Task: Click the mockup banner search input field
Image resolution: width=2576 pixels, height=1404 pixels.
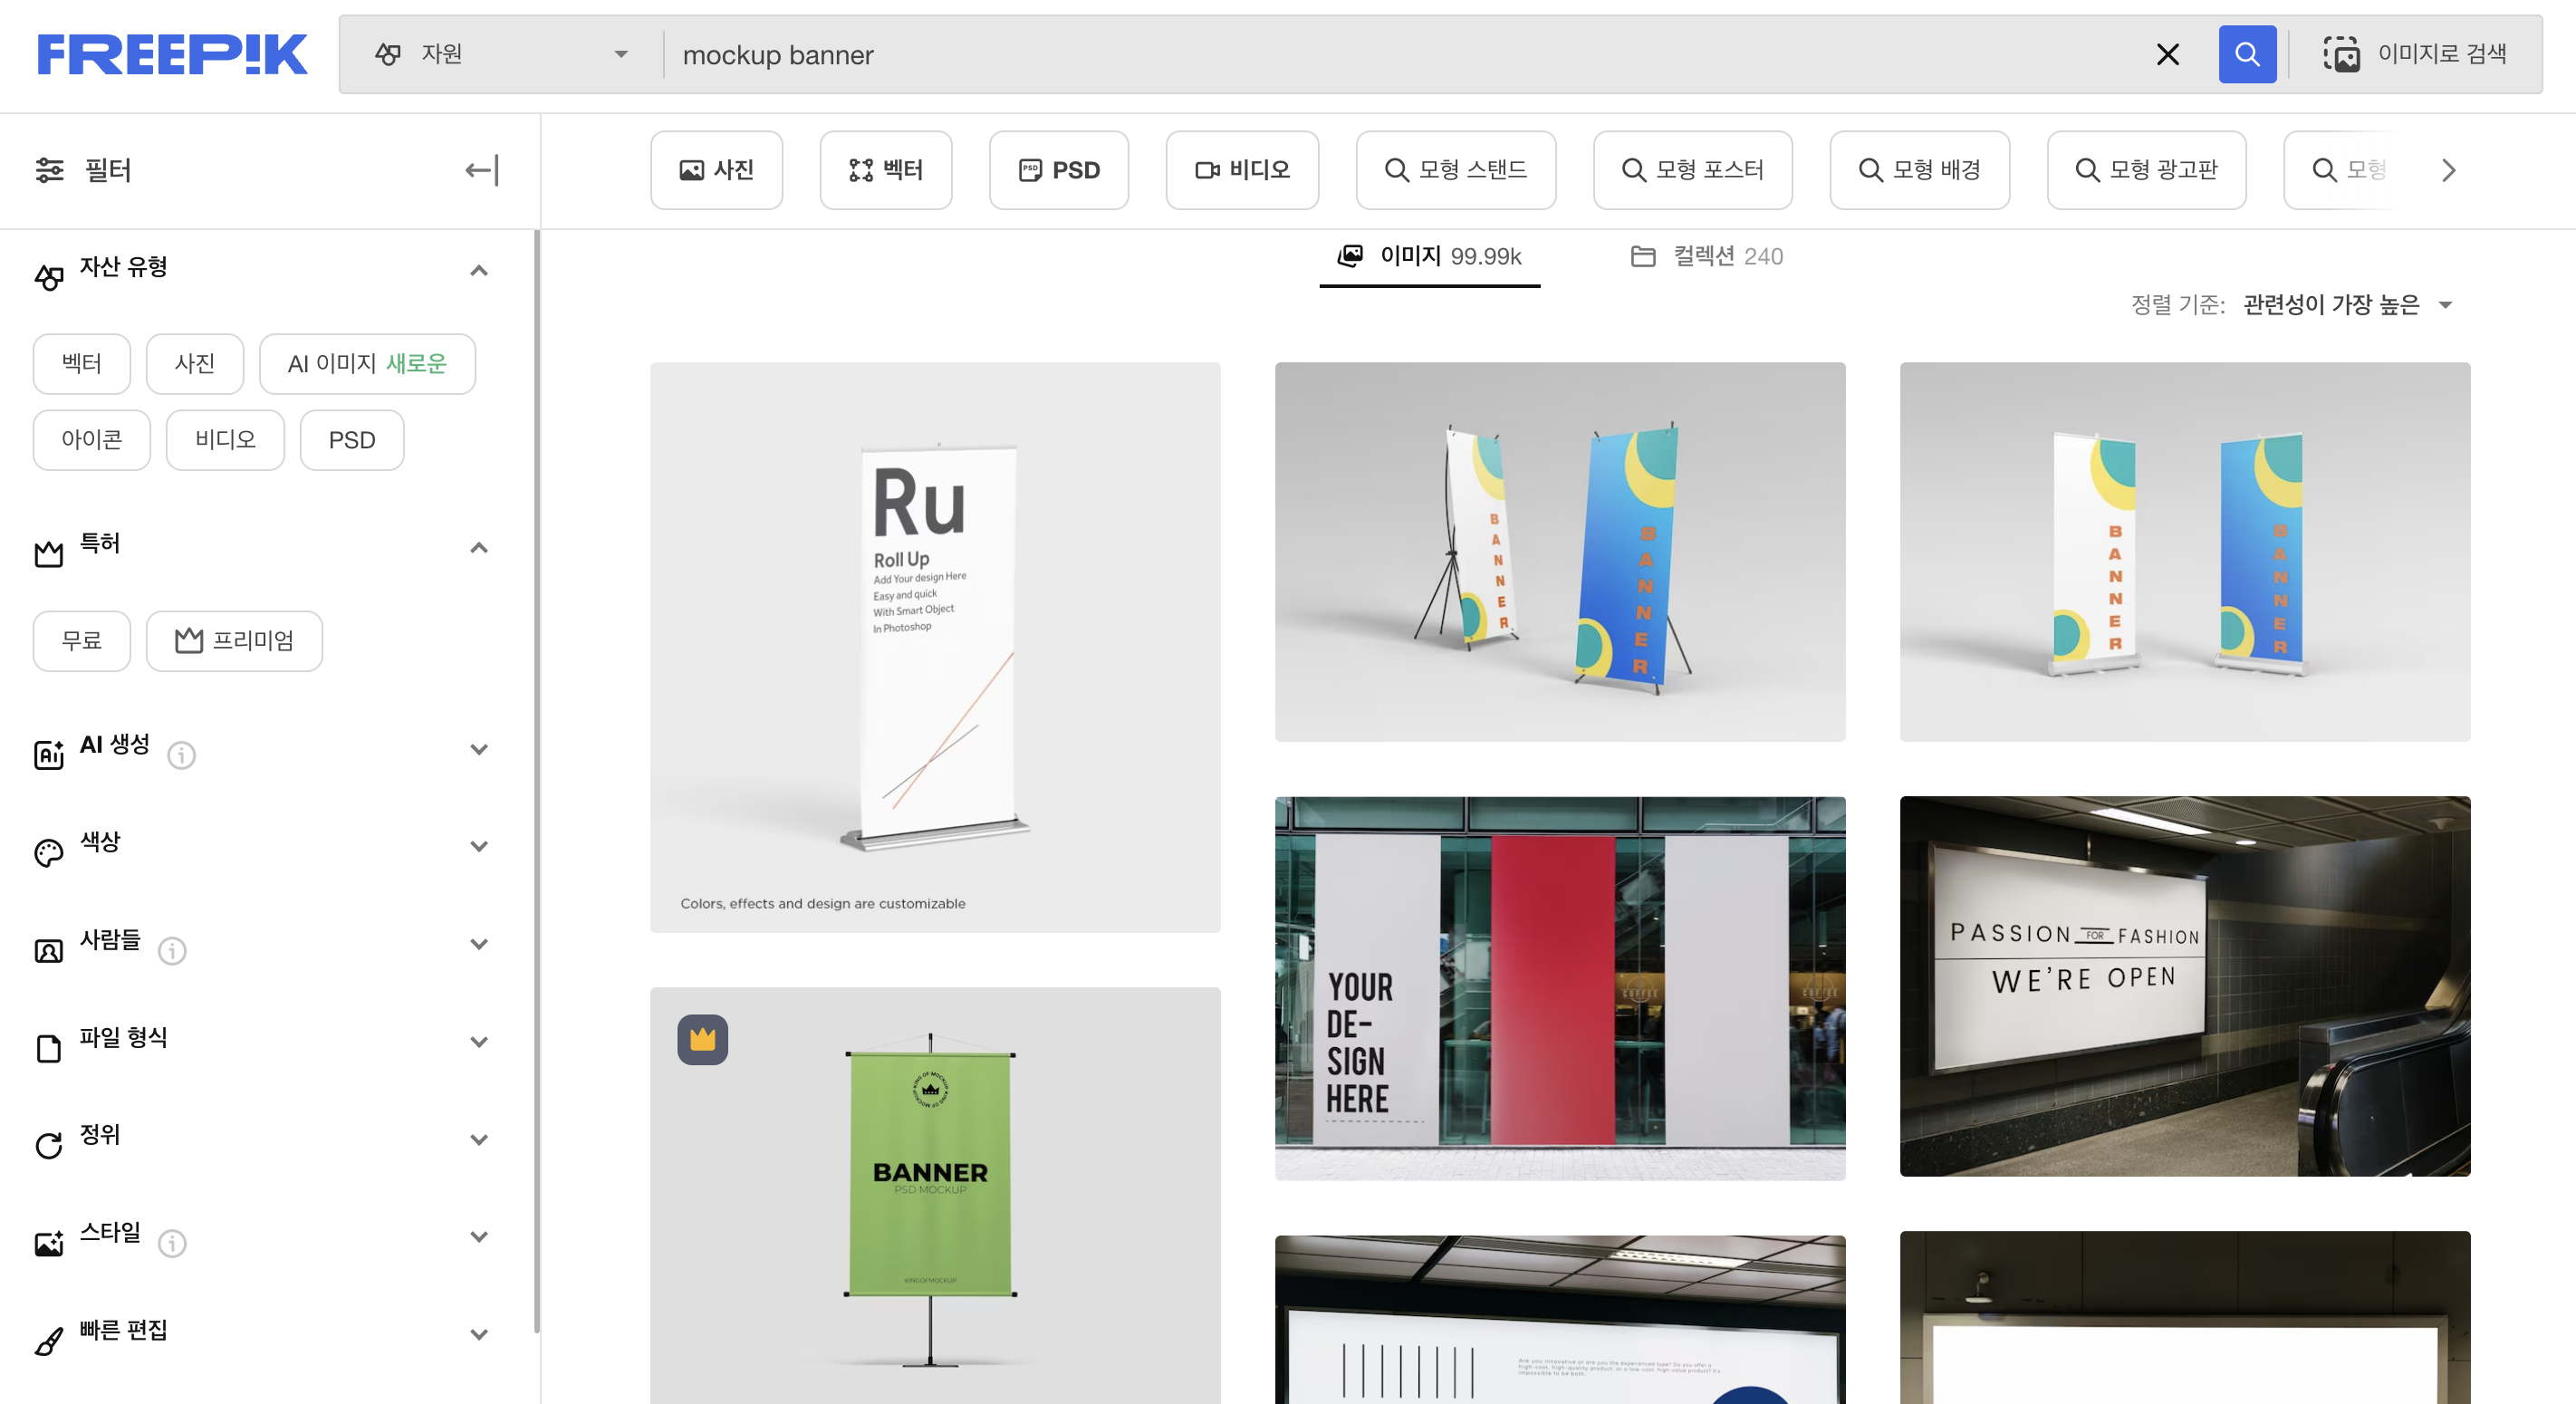Action: tap(1400, 54)
